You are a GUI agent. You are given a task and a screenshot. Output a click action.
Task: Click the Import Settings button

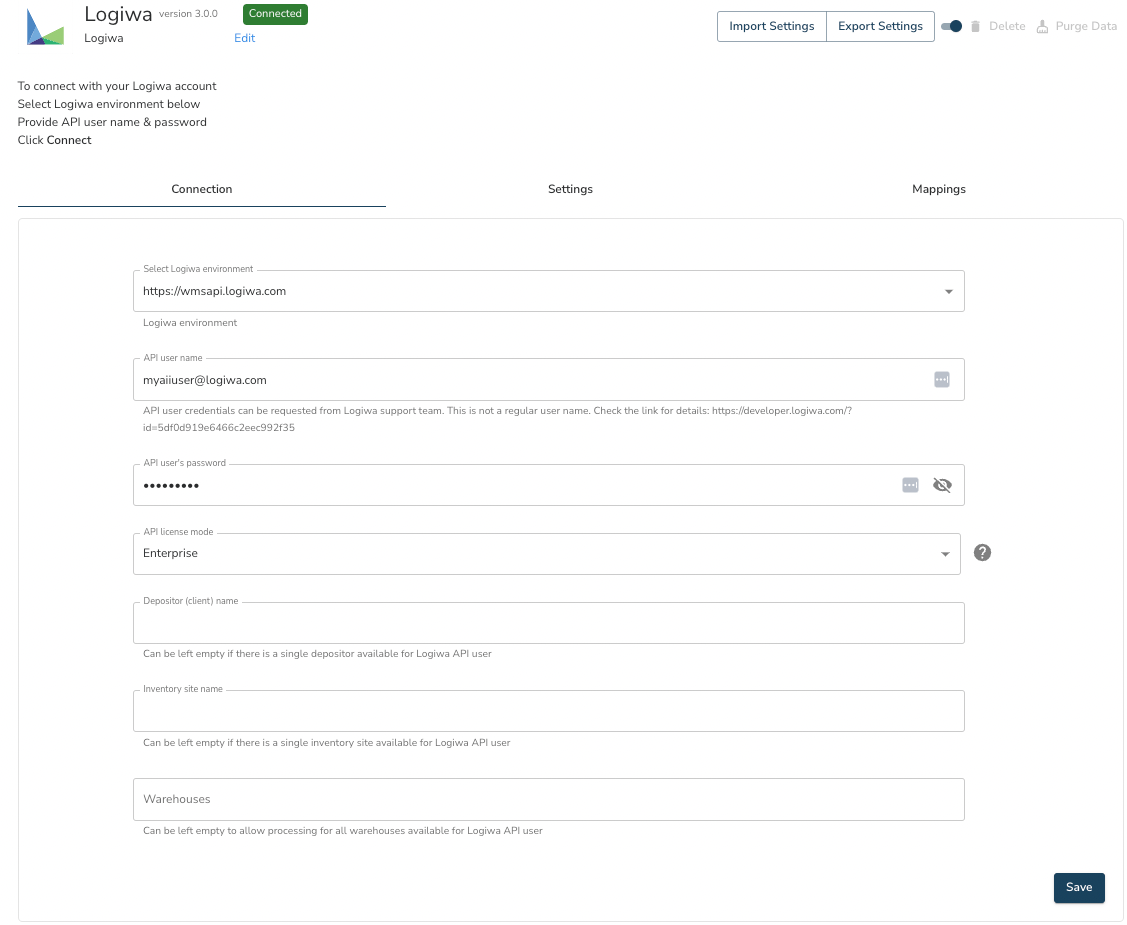click(x=772, y=27)
